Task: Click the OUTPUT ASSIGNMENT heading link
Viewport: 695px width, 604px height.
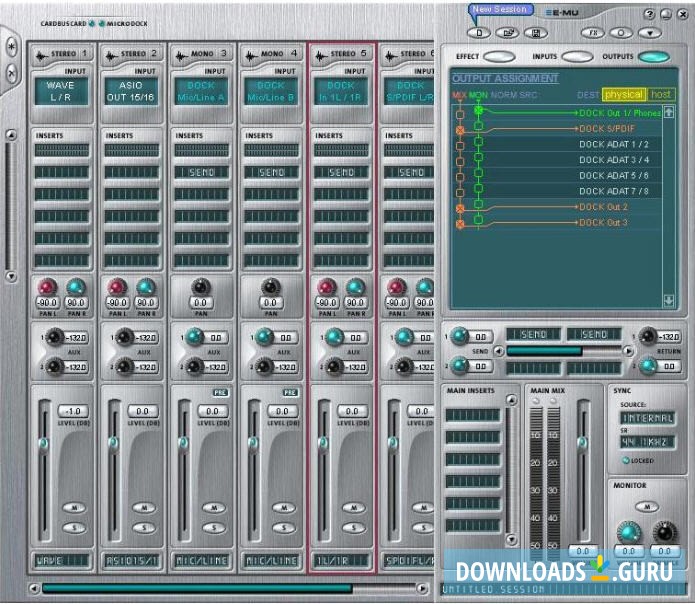Action: point(505,78)
